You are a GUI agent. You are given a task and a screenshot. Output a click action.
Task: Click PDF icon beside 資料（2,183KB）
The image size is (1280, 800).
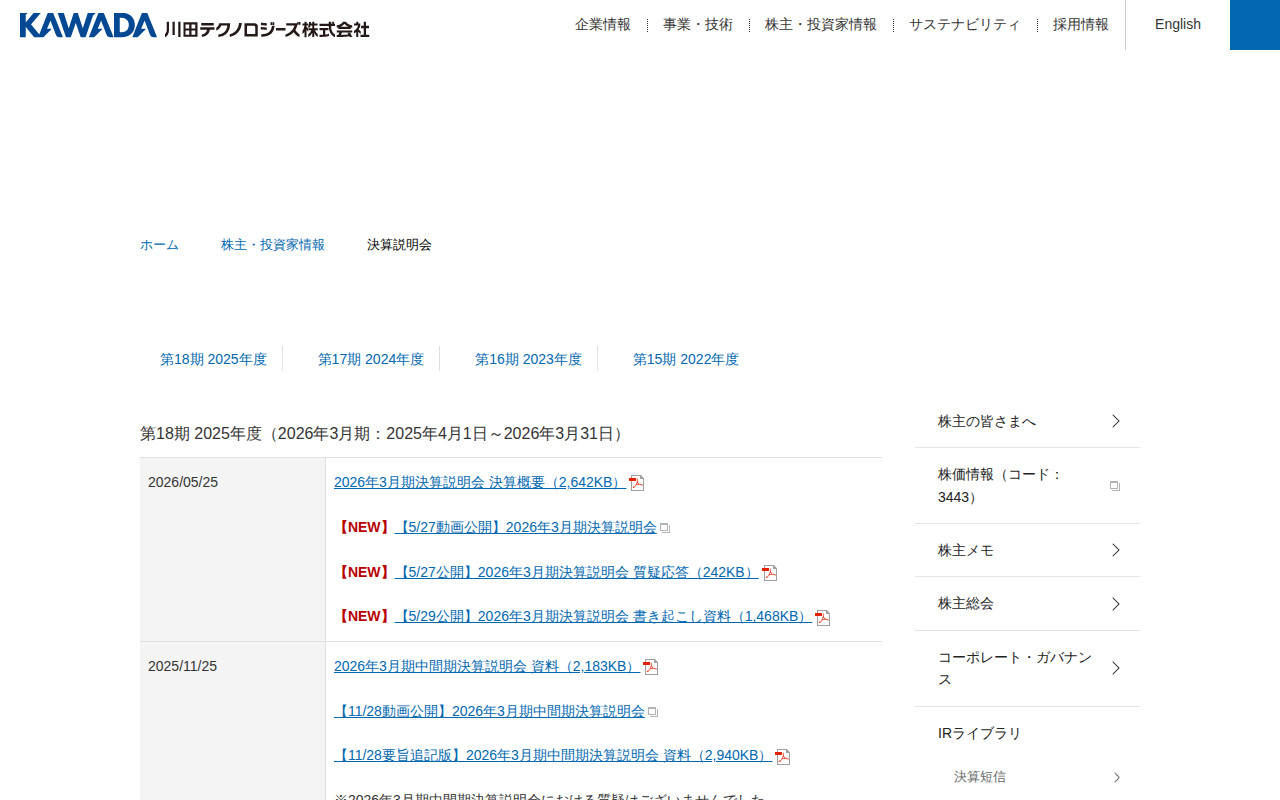click(650, 667)
